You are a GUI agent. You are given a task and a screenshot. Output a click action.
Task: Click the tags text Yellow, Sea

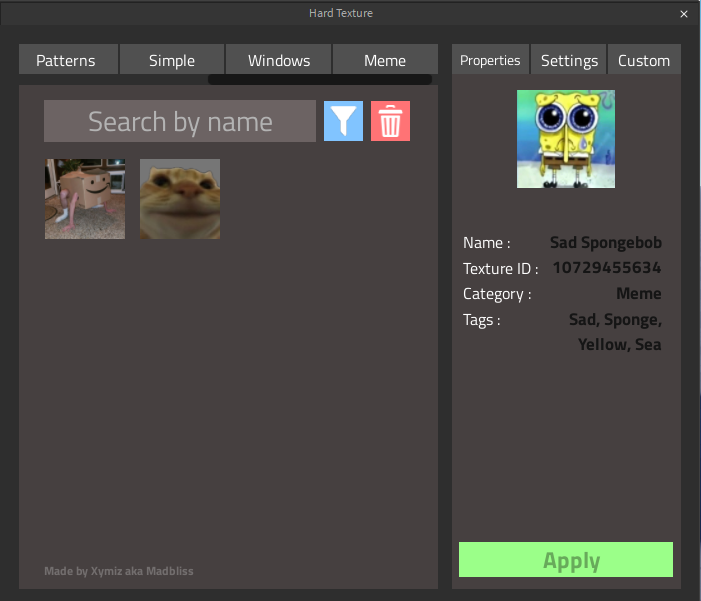click(x=620, y=345)
